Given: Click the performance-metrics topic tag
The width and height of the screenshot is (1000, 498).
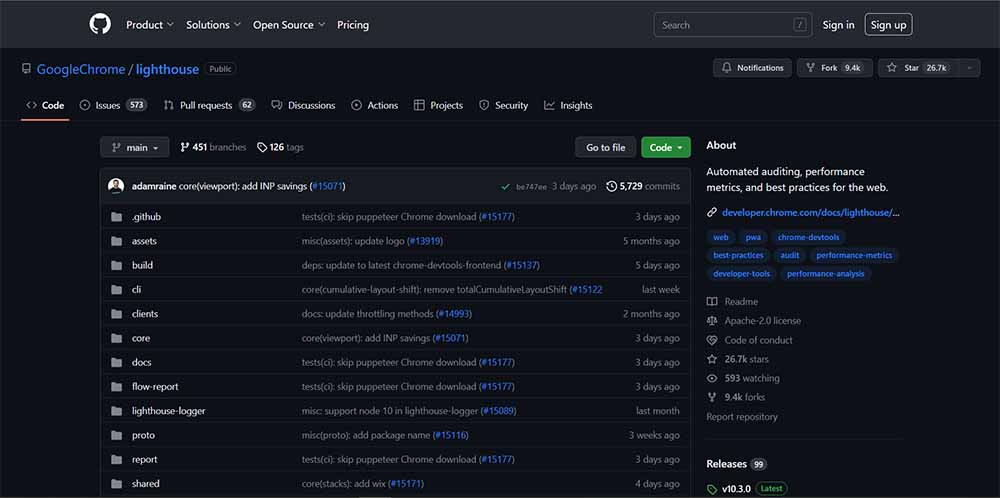Looking at the screenshot, I should [854, 255].
